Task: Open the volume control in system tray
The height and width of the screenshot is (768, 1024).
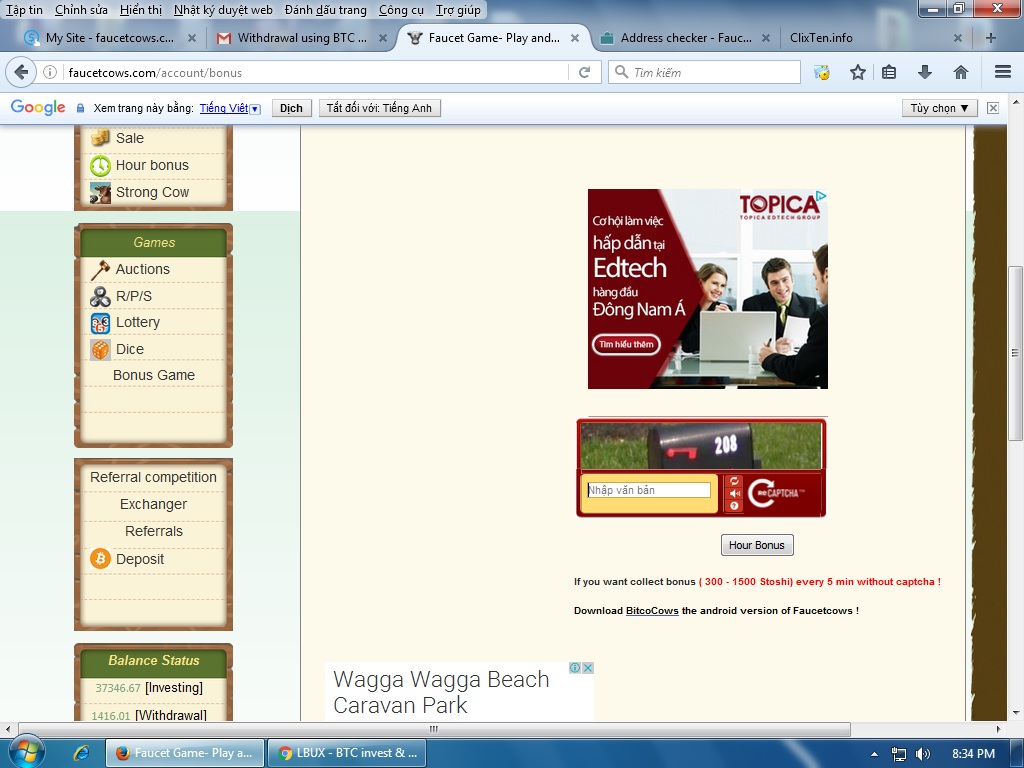Action: pos(922,754)
